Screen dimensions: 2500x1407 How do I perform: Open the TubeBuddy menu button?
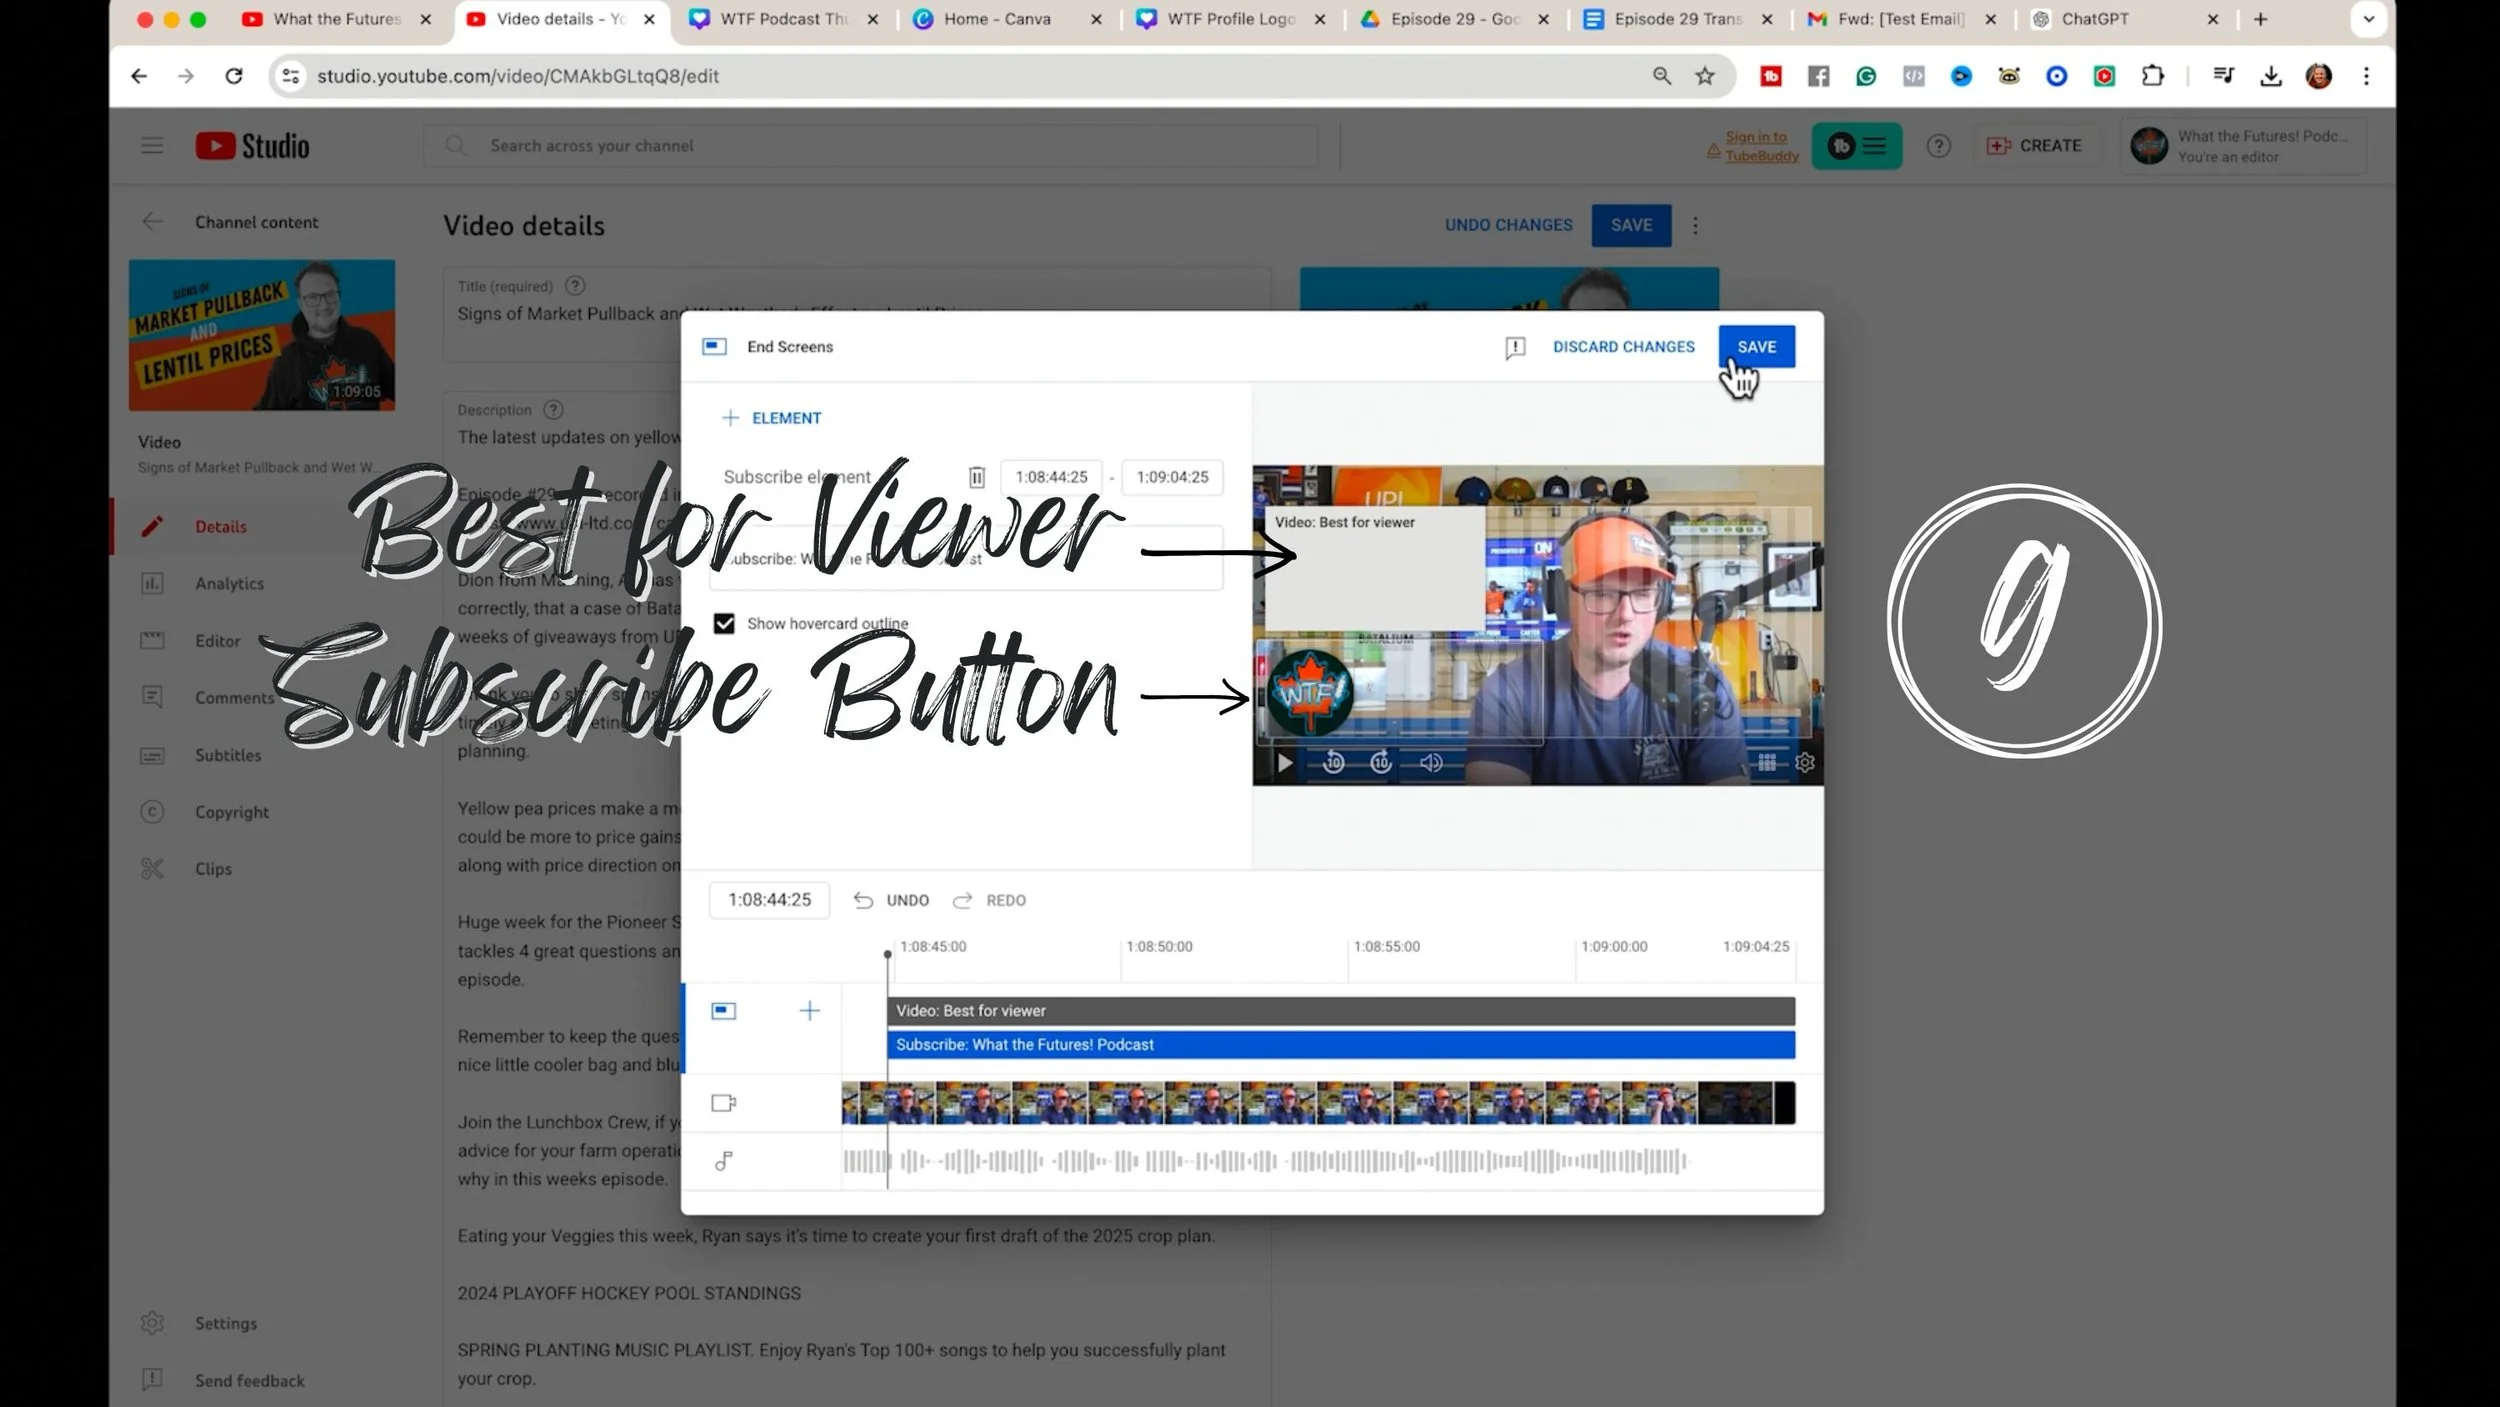1857,146
